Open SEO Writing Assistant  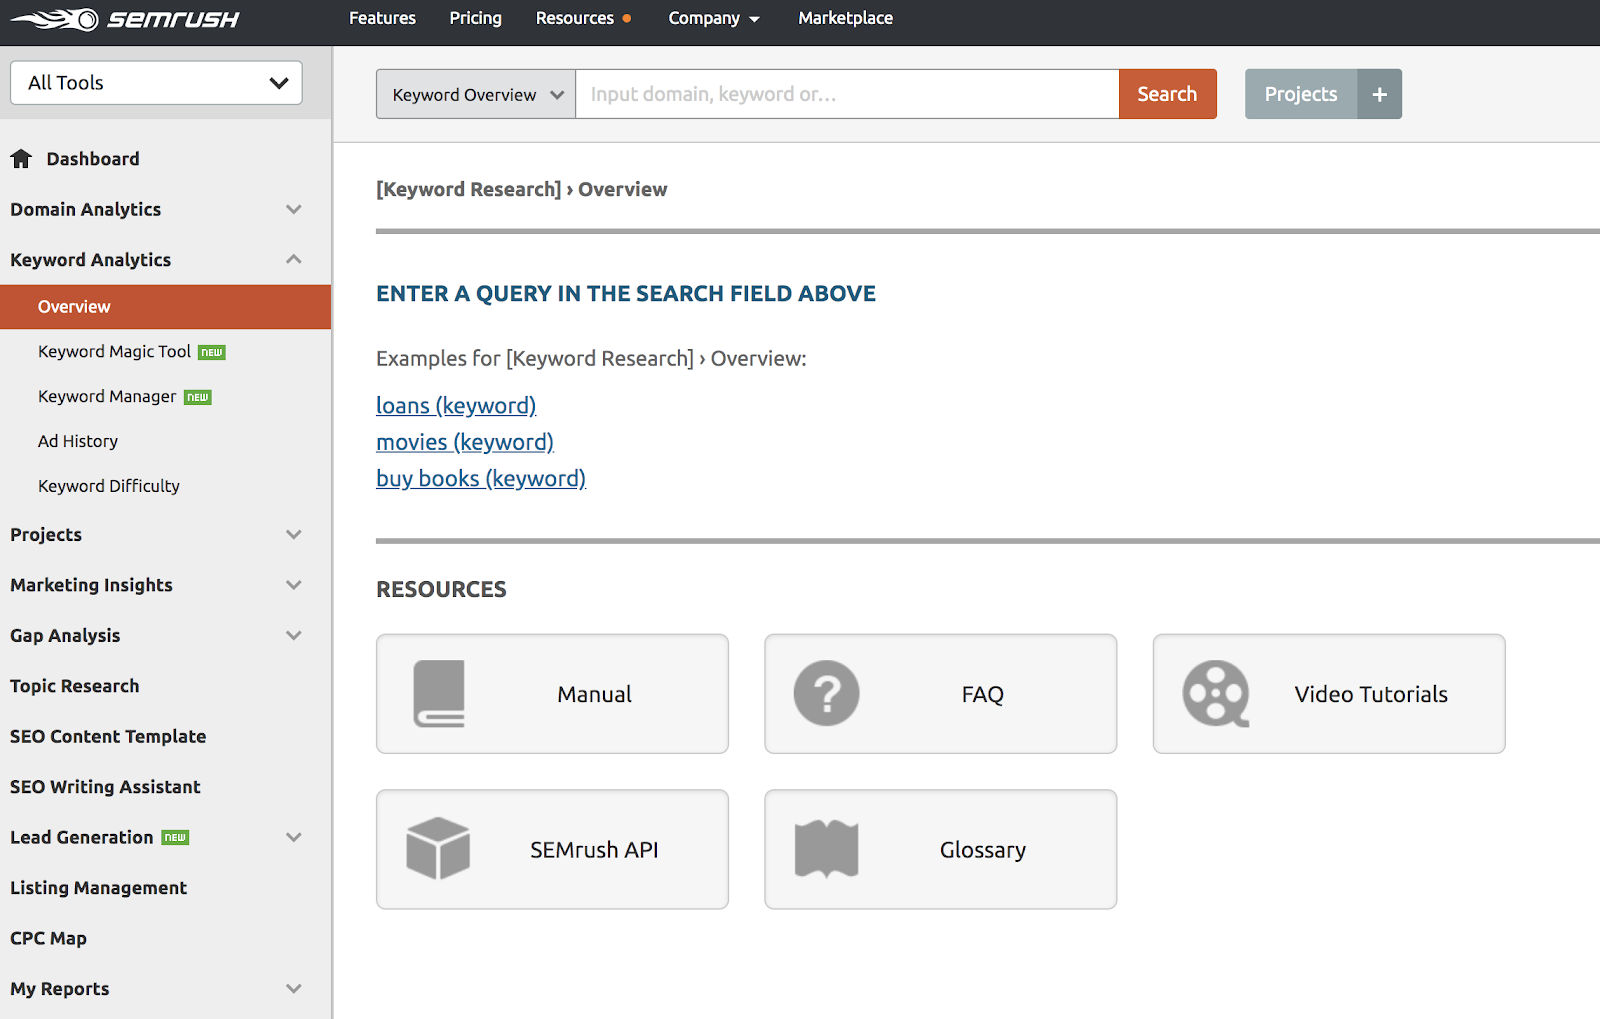tap(105, 787)
